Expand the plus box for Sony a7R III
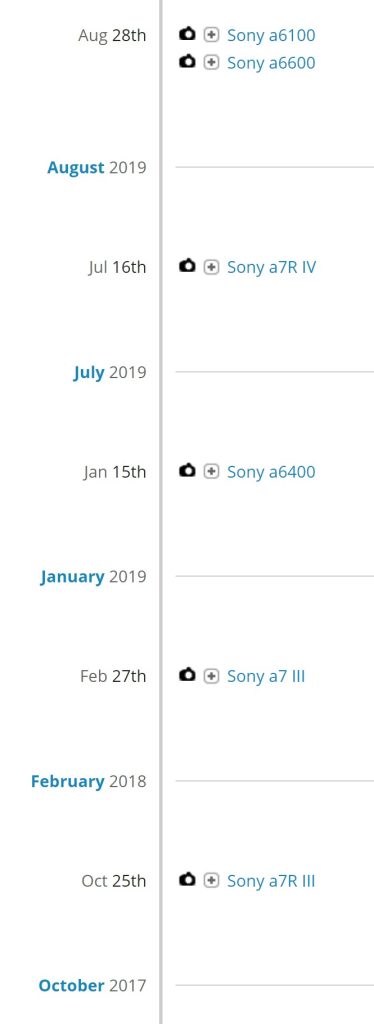The height and width of the screenshot is (1024, 374). click(x=211, y=881)
